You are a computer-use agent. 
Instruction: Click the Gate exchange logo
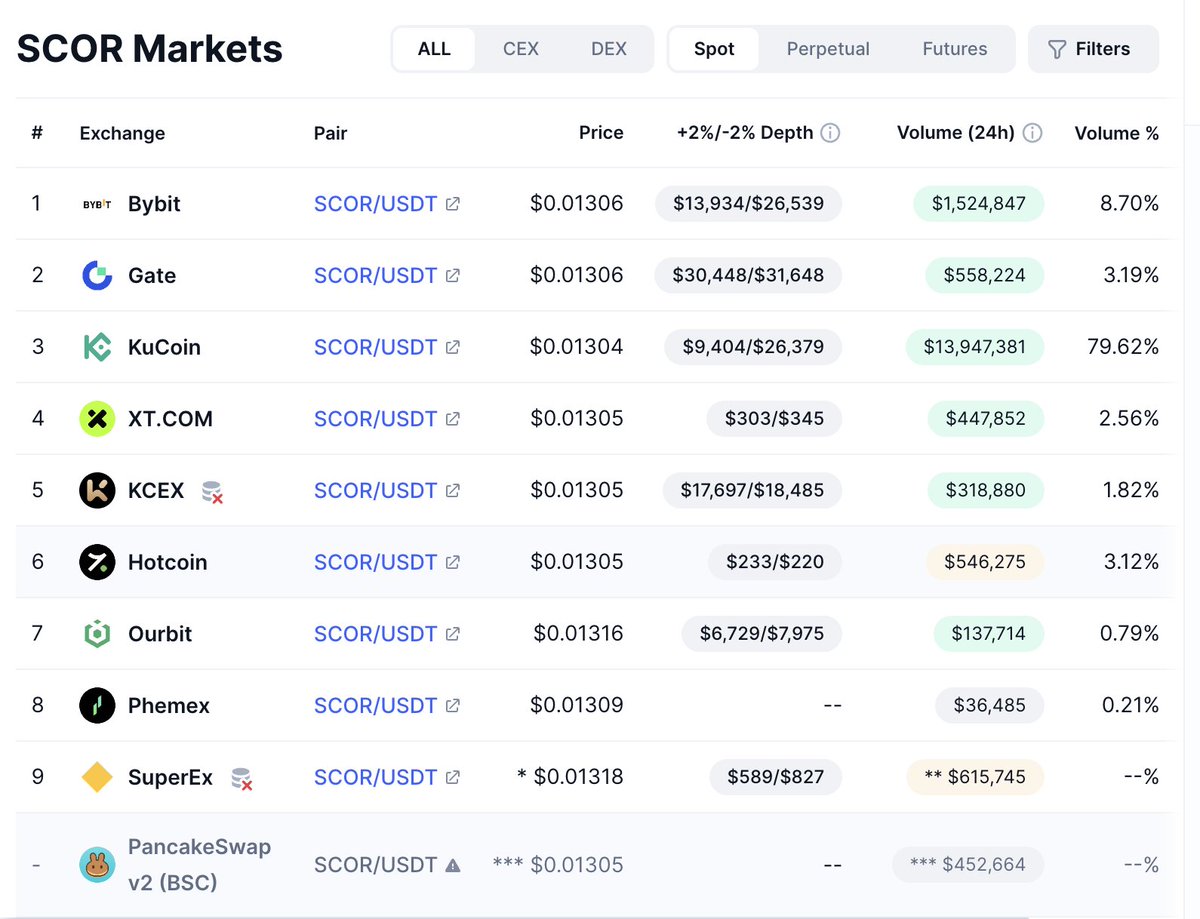click(97, 275)
